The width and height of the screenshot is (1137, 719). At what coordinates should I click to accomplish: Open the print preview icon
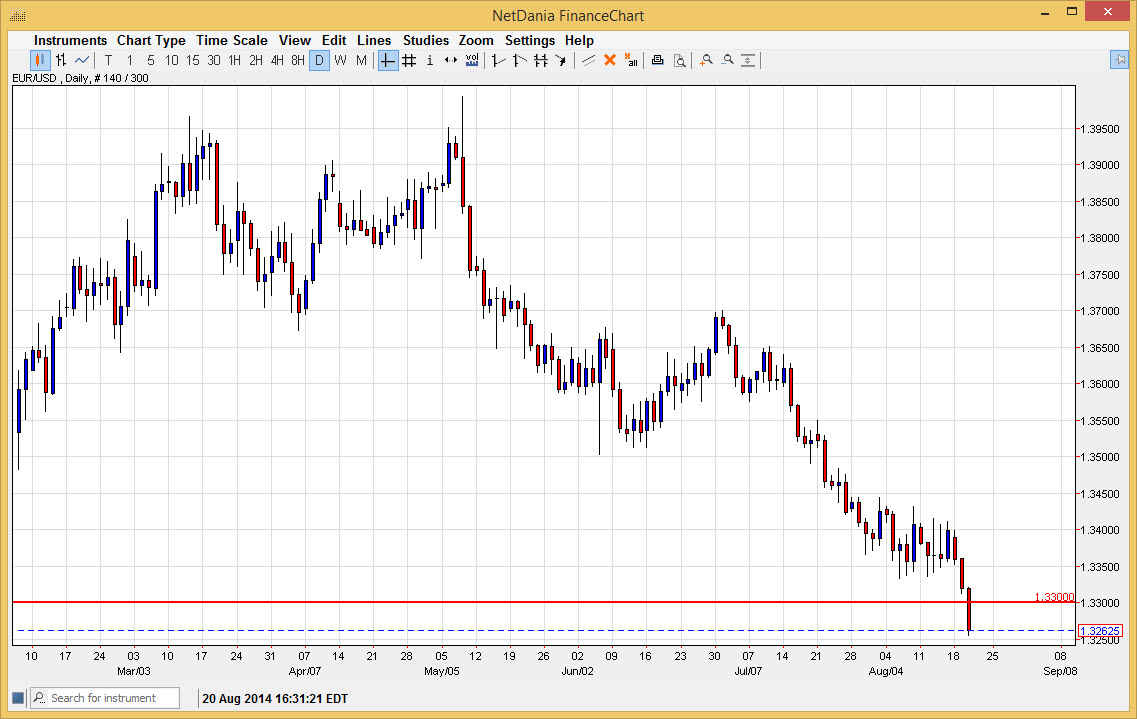tap(680, 60)
